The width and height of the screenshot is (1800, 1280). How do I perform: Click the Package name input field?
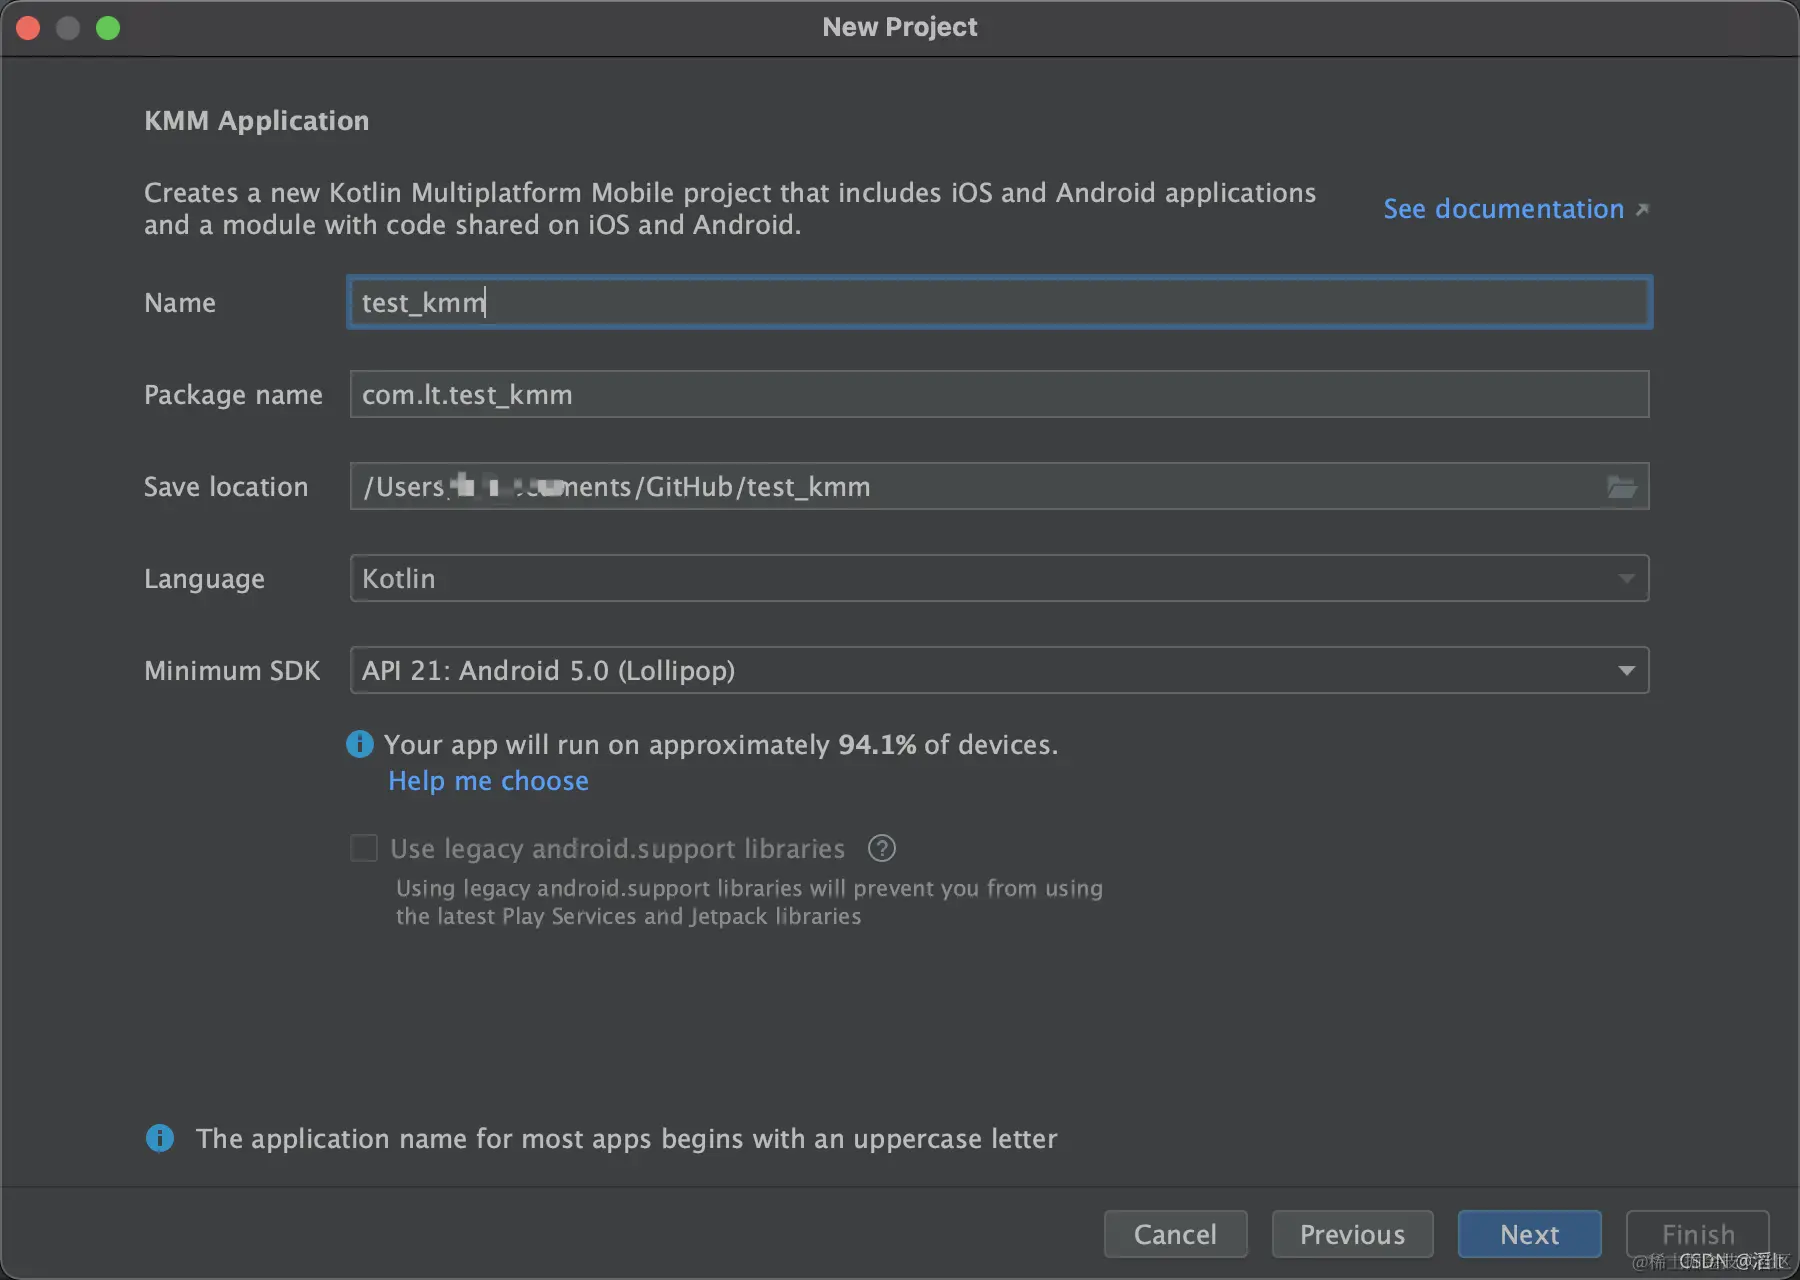(1000, 395)
